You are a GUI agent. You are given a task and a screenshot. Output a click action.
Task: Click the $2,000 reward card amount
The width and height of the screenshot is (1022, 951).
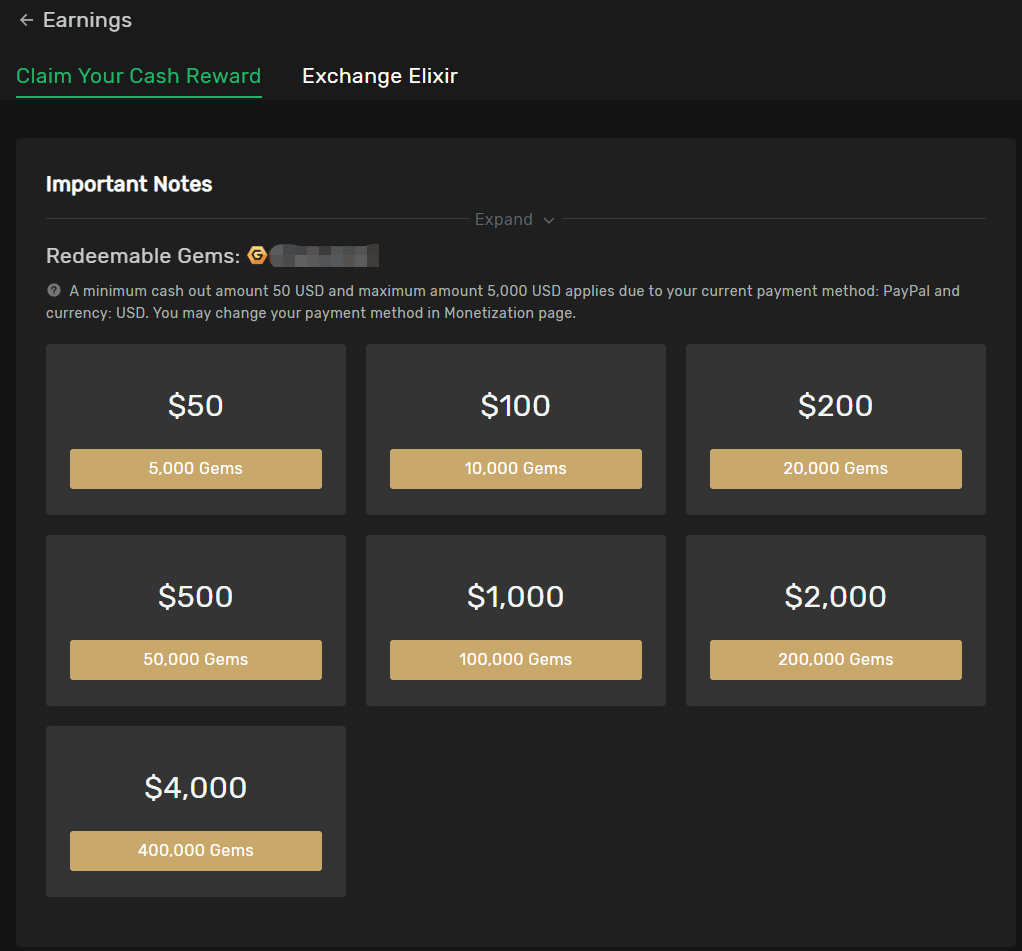click(x=836, y=596)
